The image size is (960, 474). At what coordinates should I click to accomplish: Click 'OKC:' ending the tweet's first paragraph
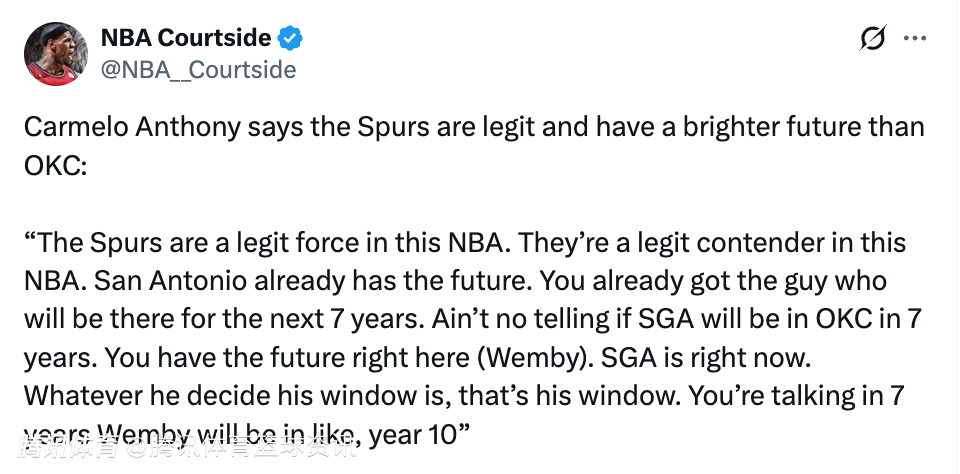(56, 164)
